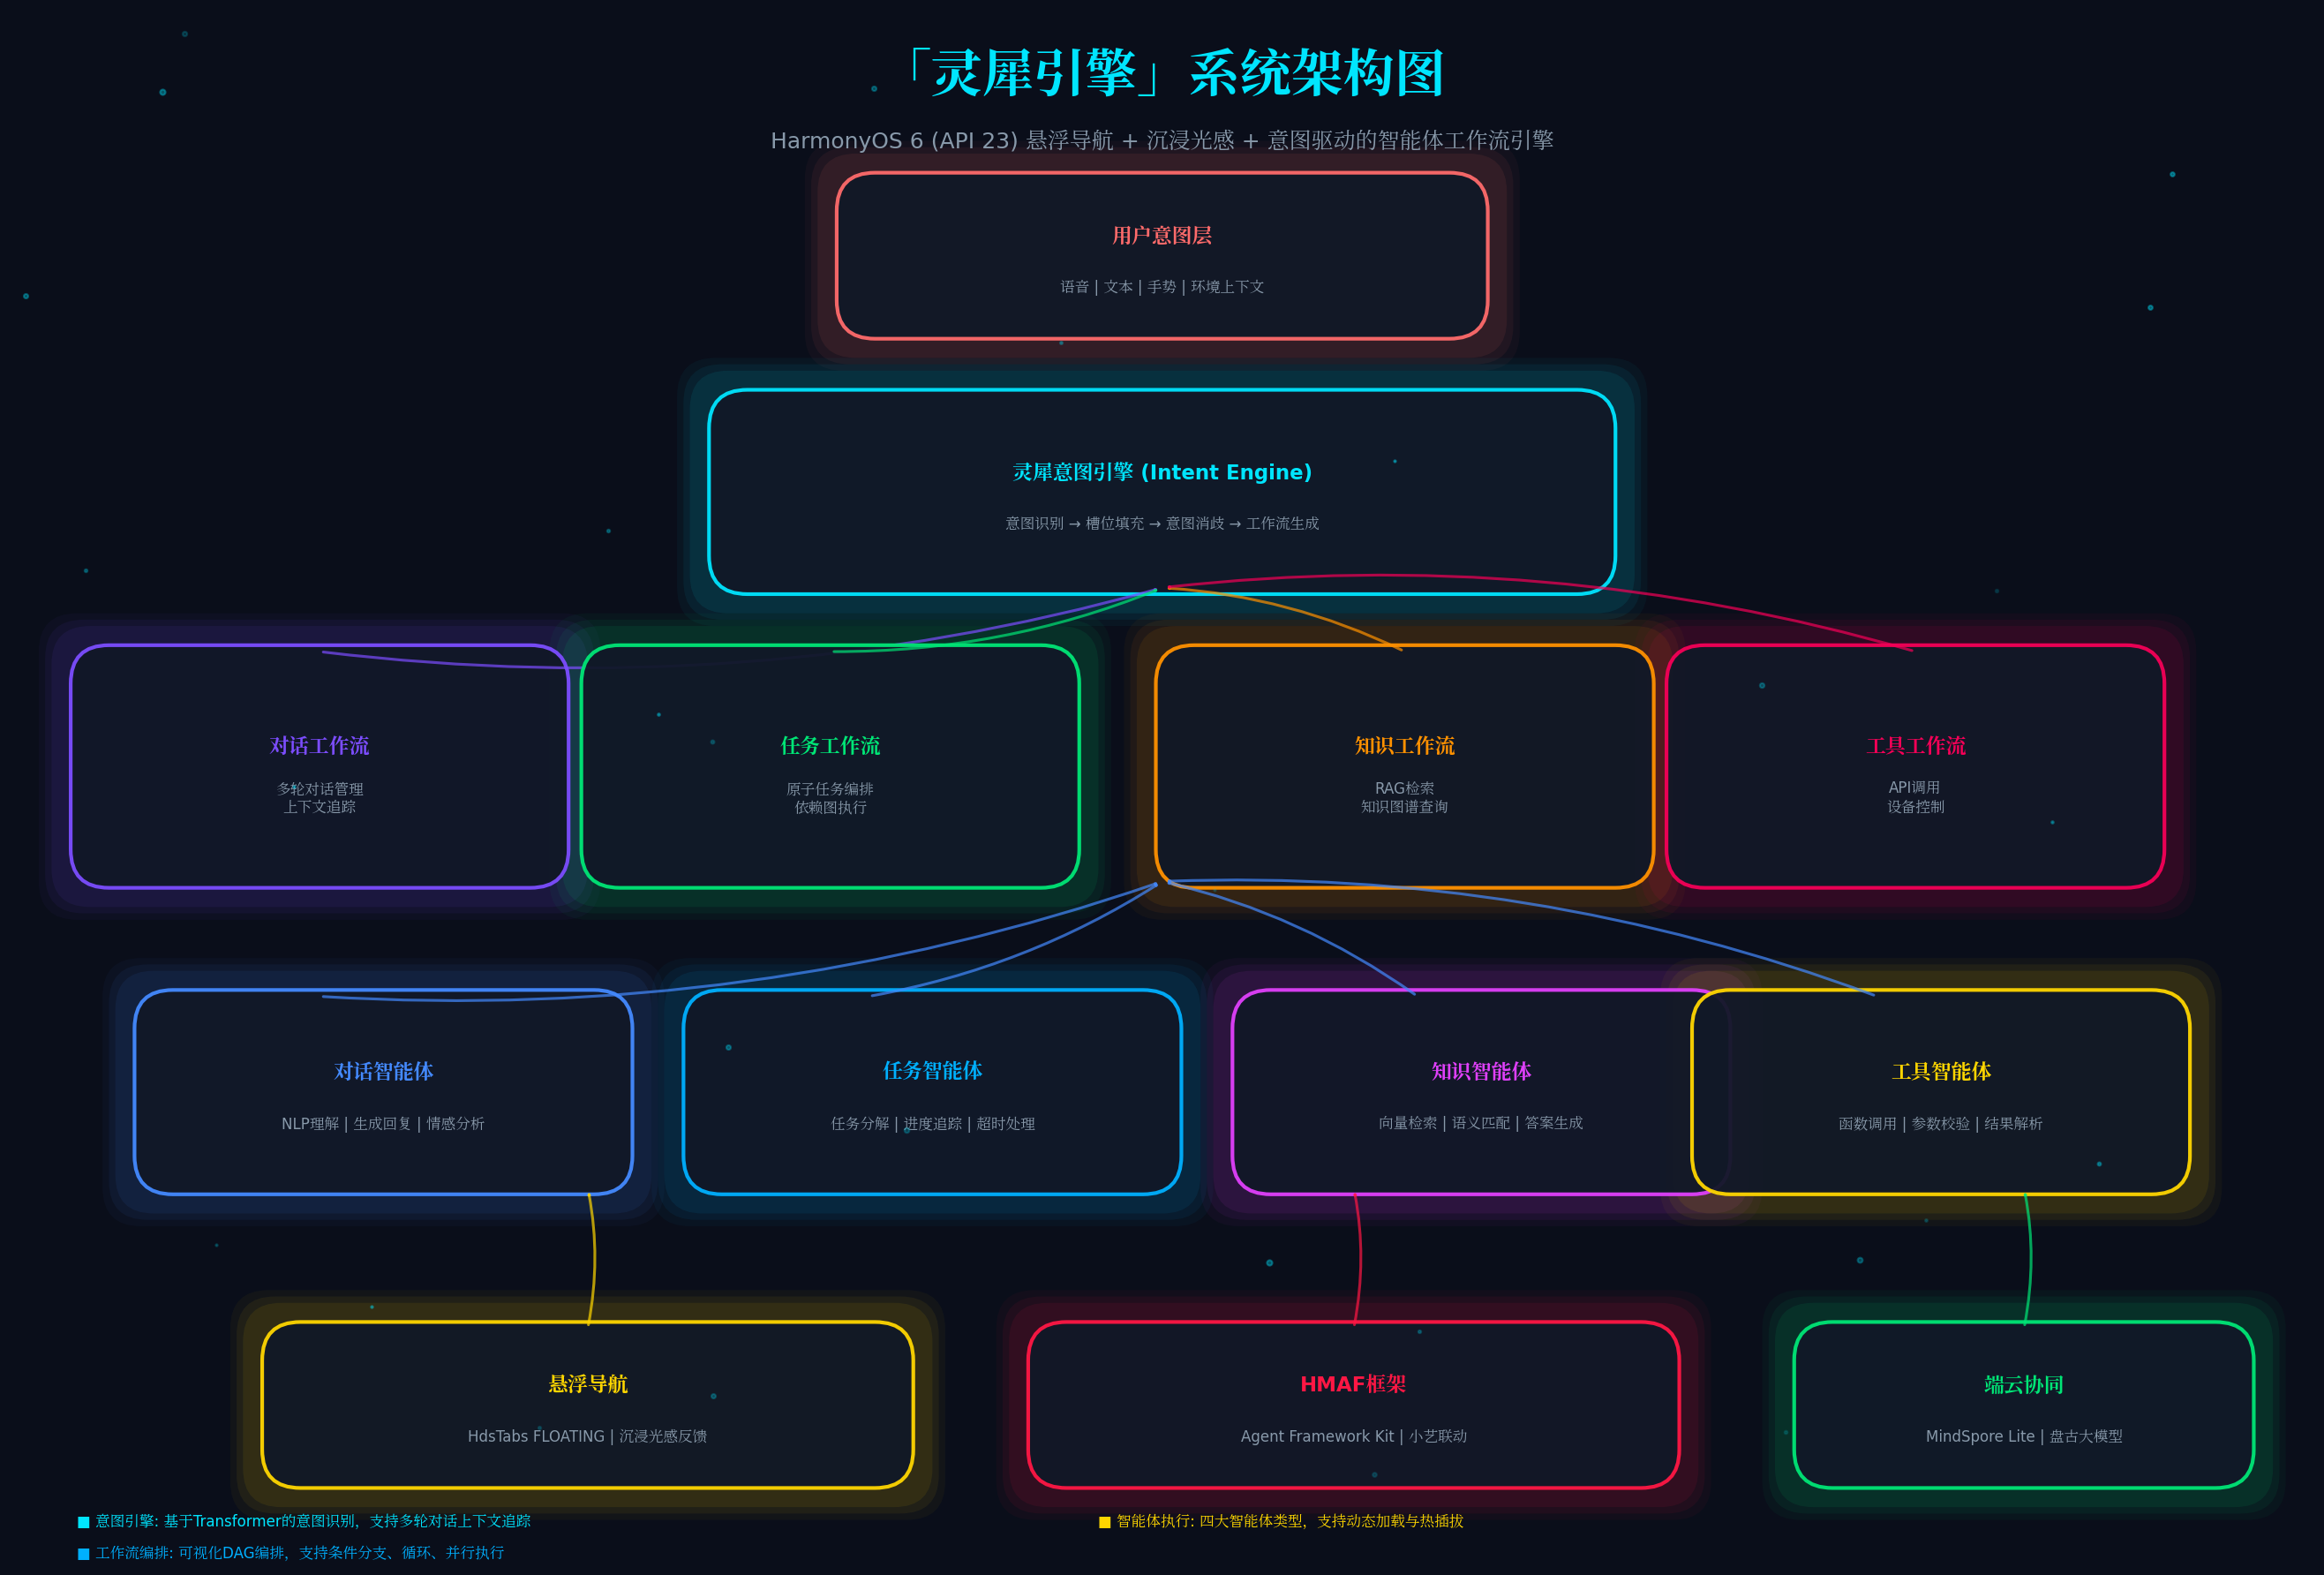Screen dimensions: 2324x1575
Task: Select the 工具工作流 heading
Action: (1915, 746)
